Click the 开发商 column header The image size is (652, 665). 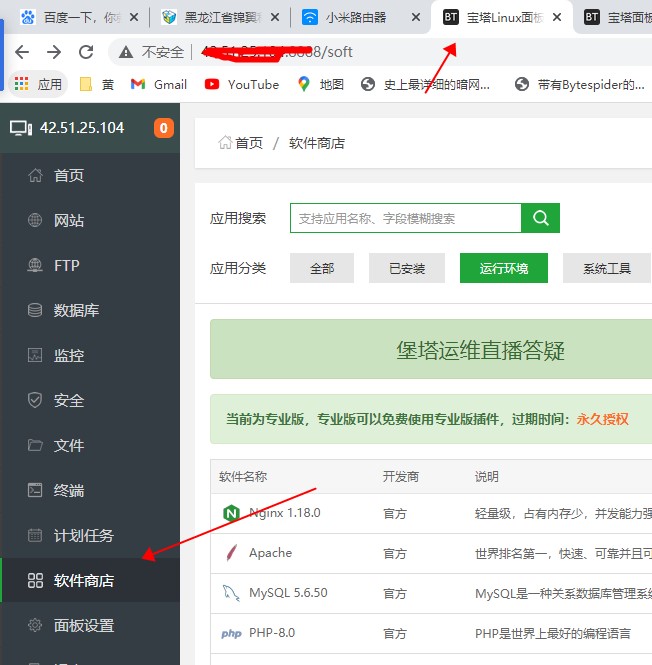[x=400, y=477]
